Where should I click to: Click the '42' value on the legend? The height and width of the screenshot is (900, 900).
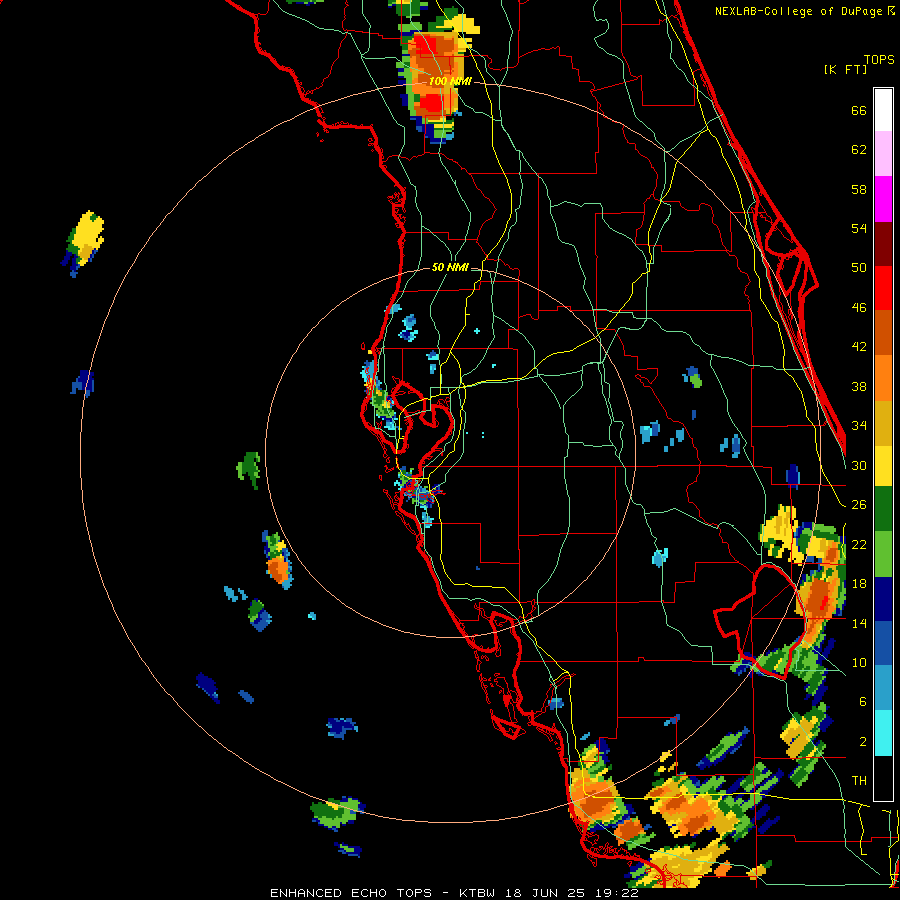pos(859,347)
